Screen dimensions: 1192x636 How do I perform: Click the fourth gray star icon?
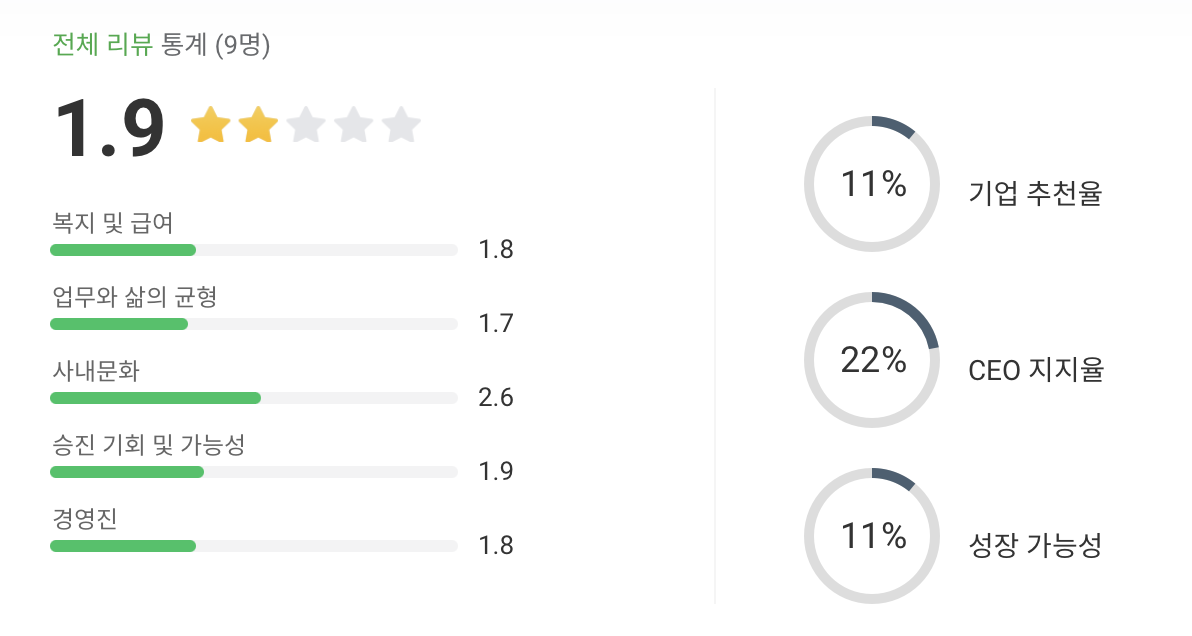(353, 125)
